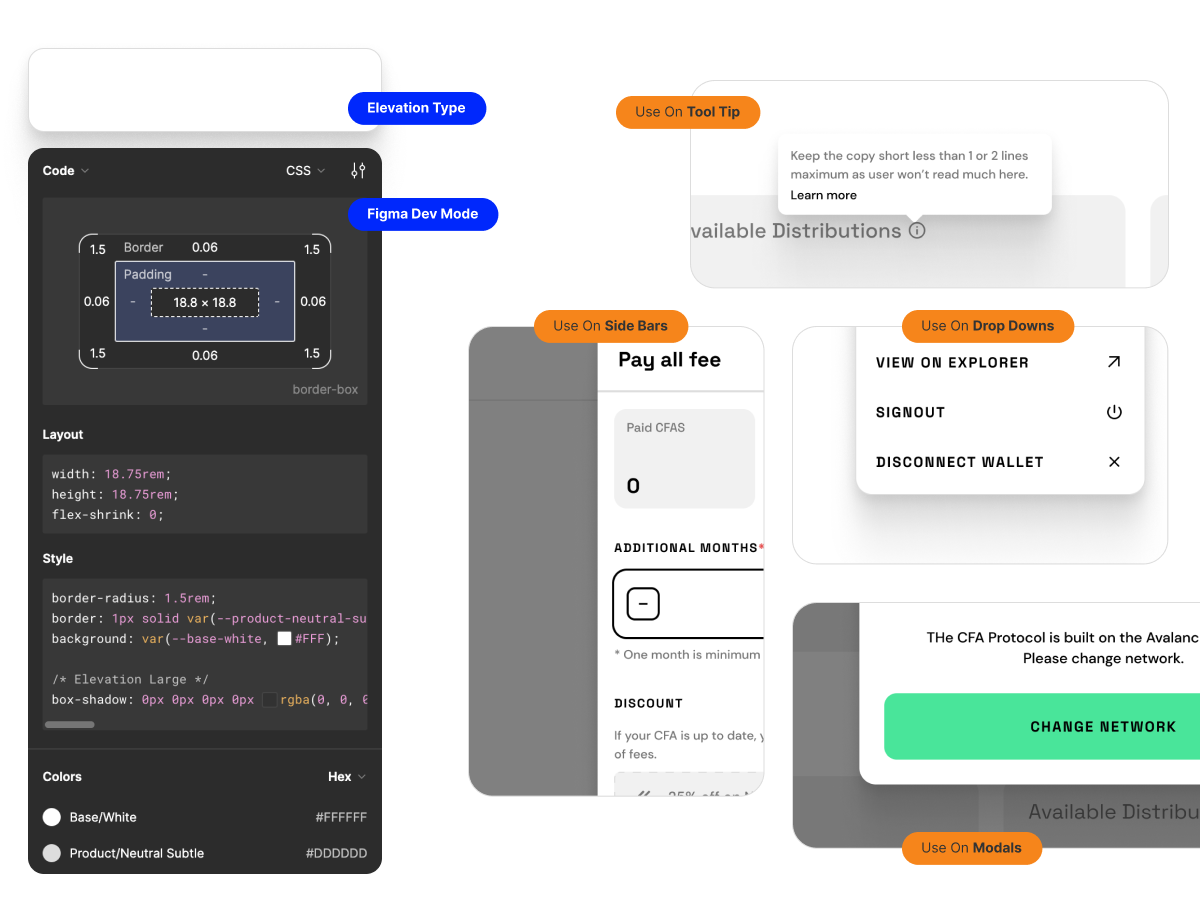Open the Hex format dropdown in Colors panel
Viewport: 1200px width, 916px height.
pos(345,776)
